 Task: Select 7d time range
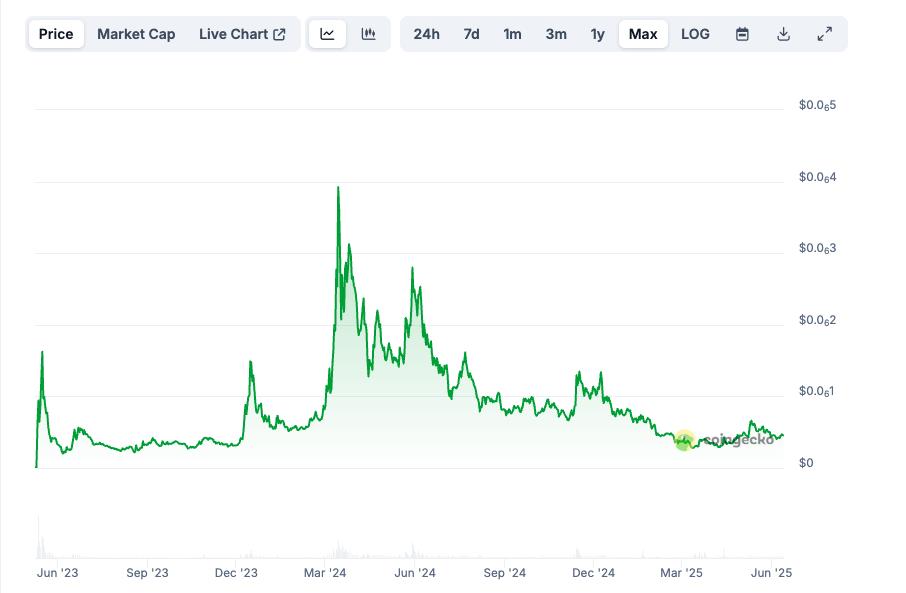click(471, 34)
